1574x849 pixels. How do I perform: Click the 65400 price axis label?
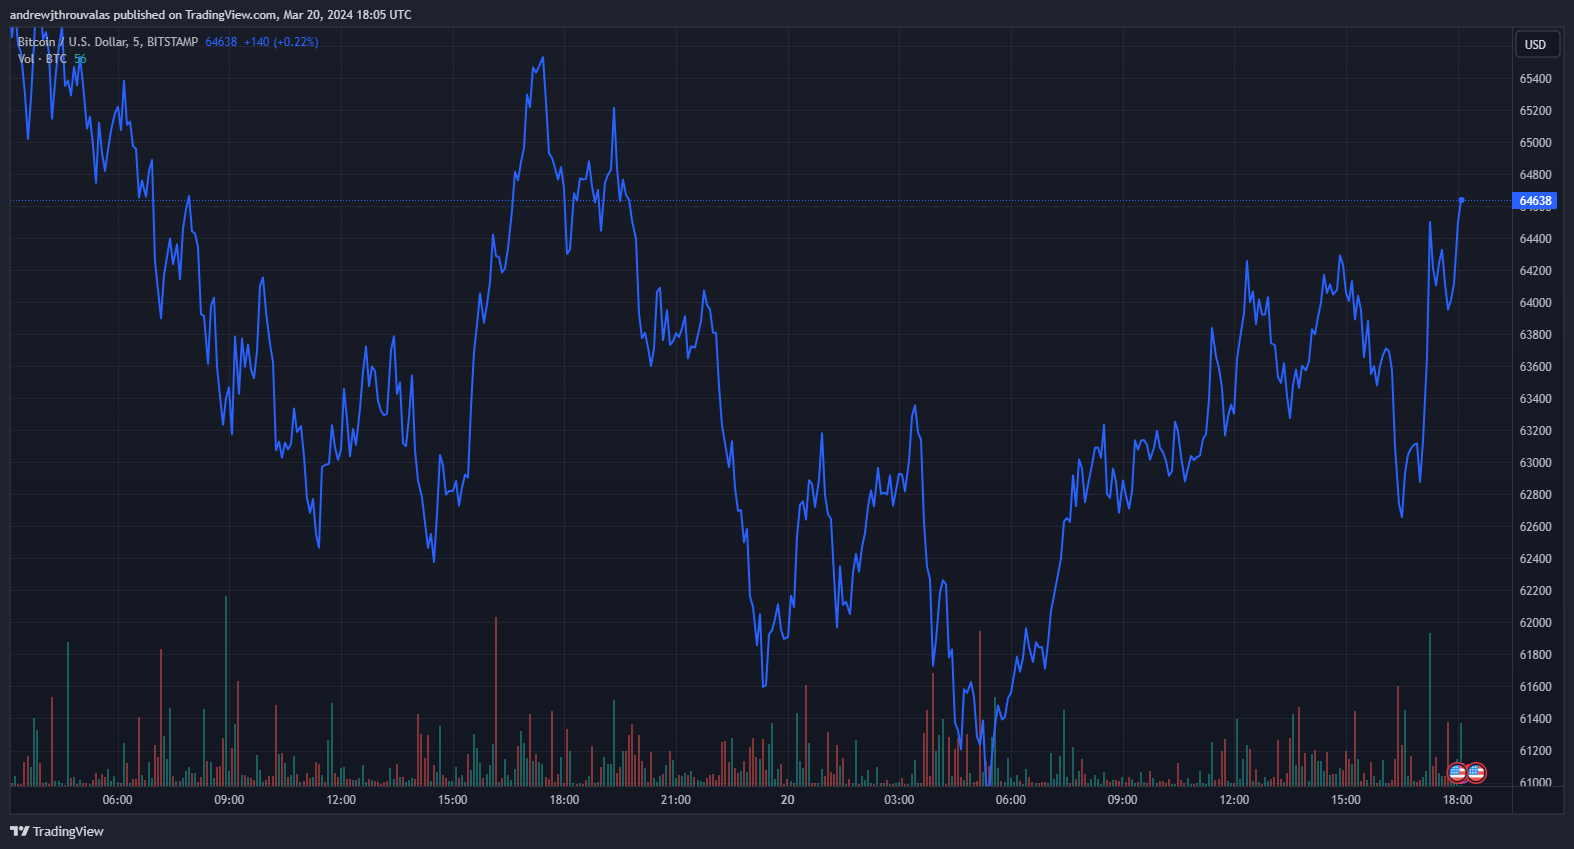[x=1535, y=79]
